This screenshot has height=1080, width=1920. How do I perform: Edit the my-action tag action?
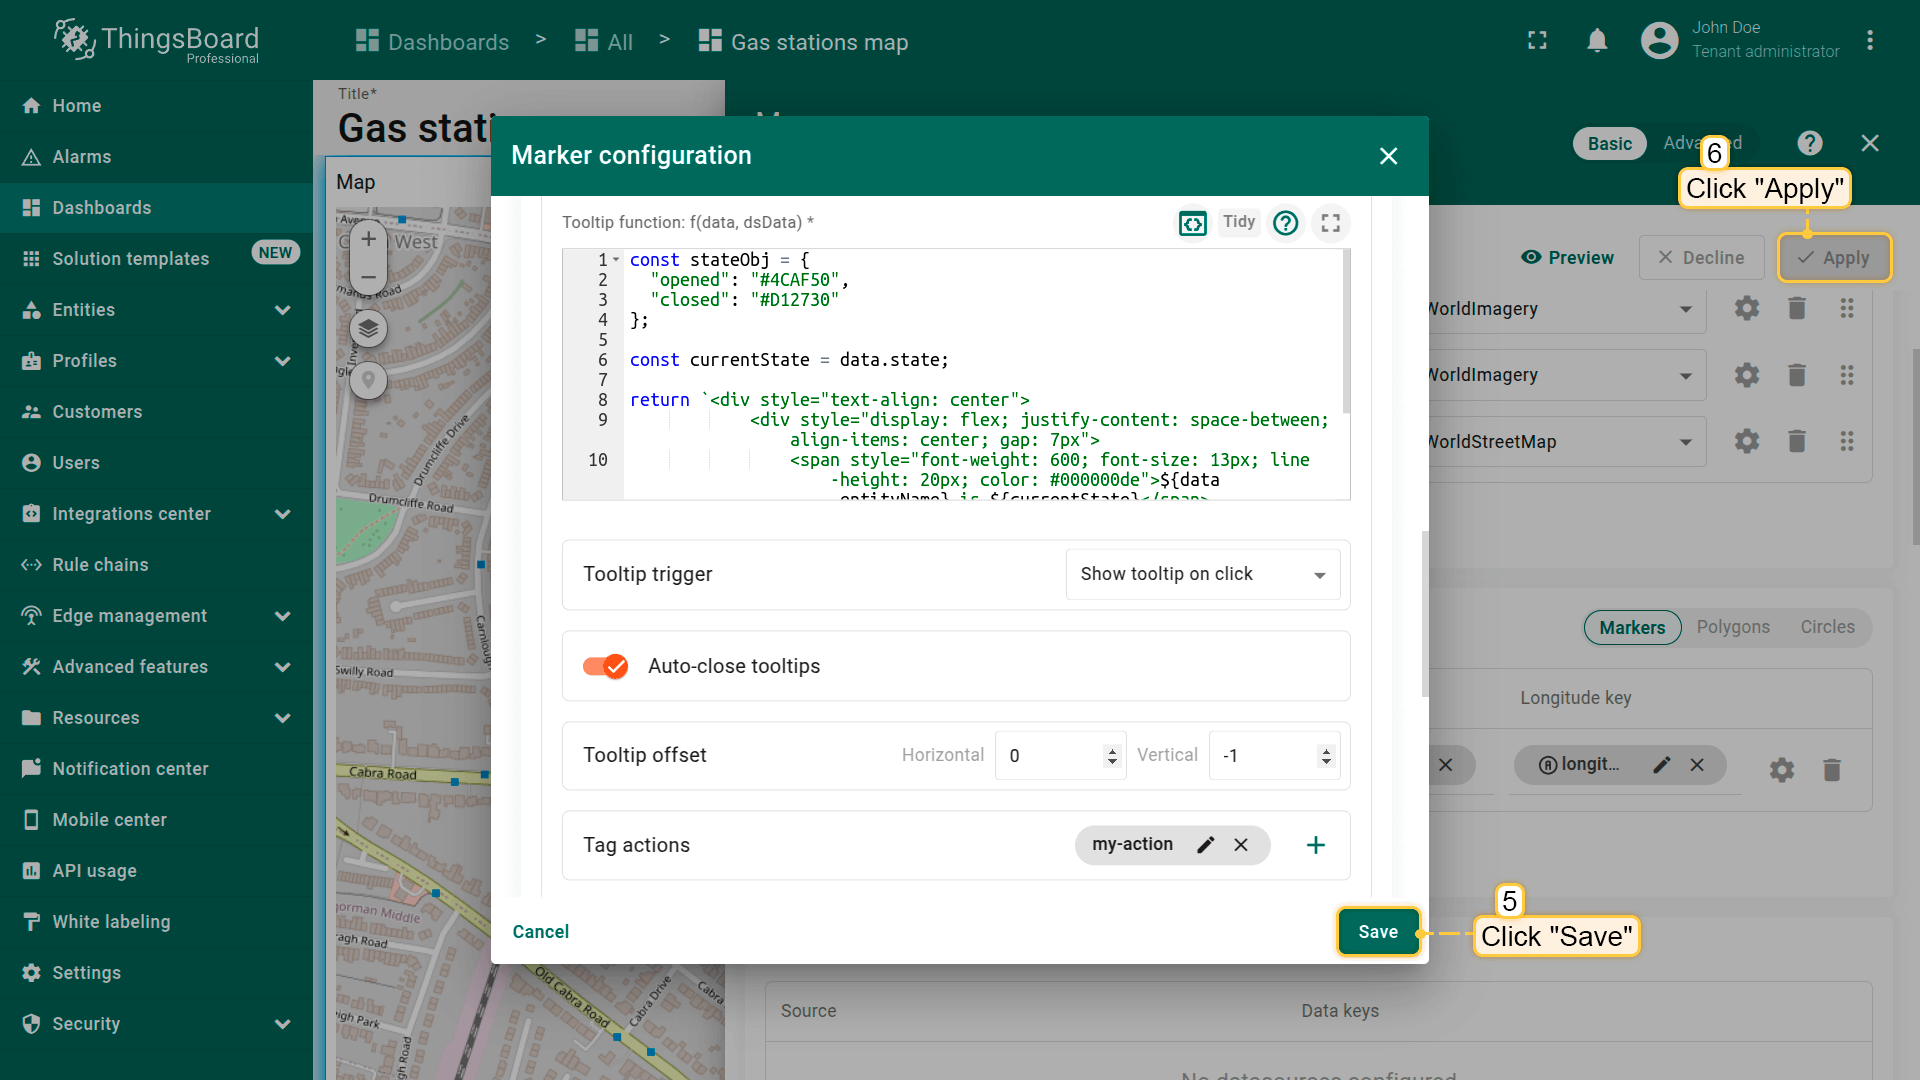point(1206,845)
